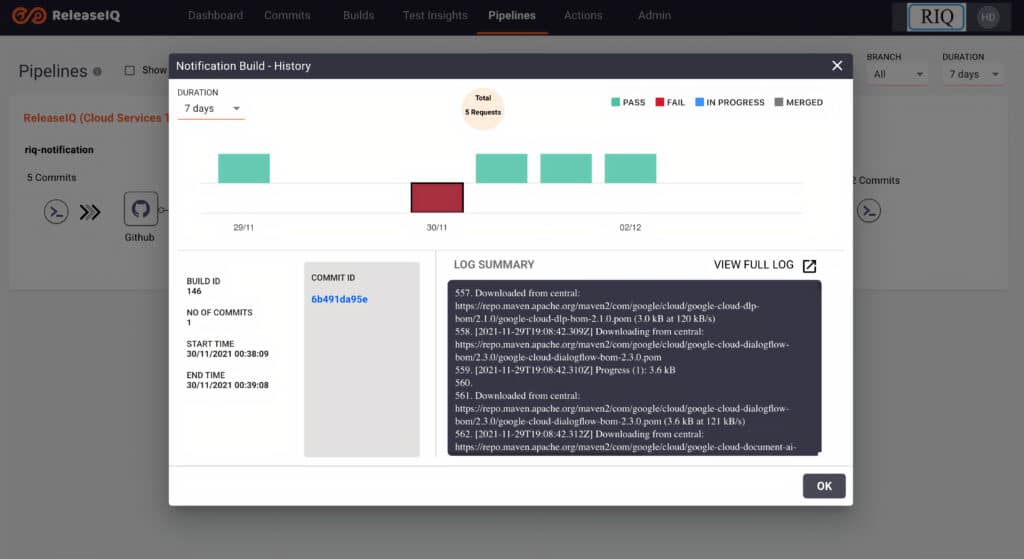Click the Total 5 Requests badge
The width and height of the screenshot is (1024, 559).
point(483,108)
